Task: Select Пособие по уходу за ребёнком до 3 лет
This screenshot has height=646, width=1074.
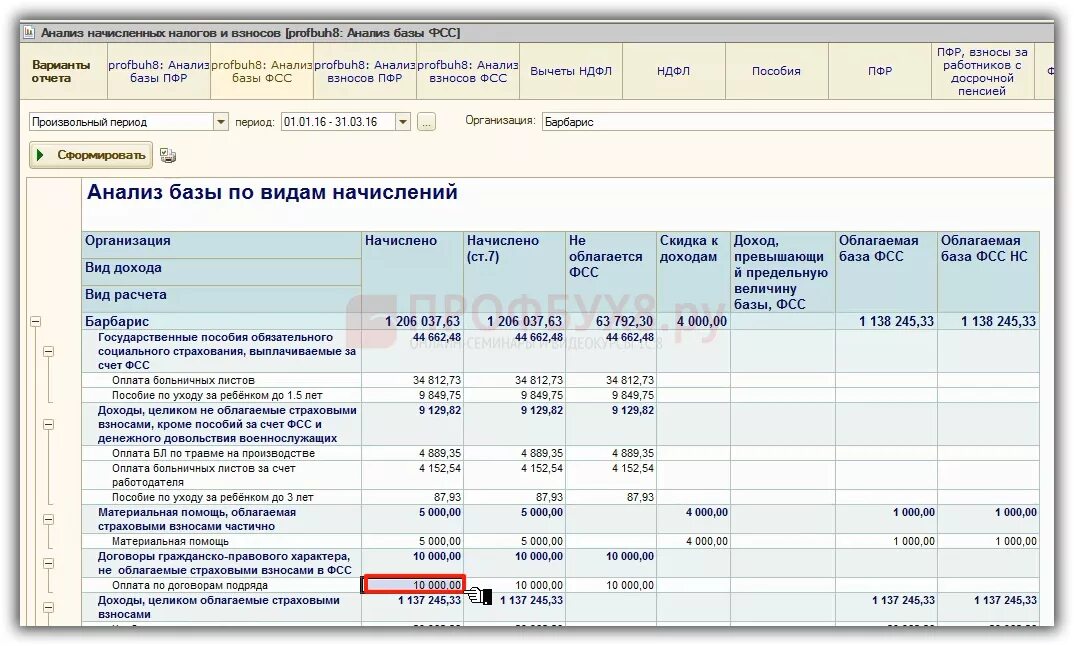Action: click(212, 497)
